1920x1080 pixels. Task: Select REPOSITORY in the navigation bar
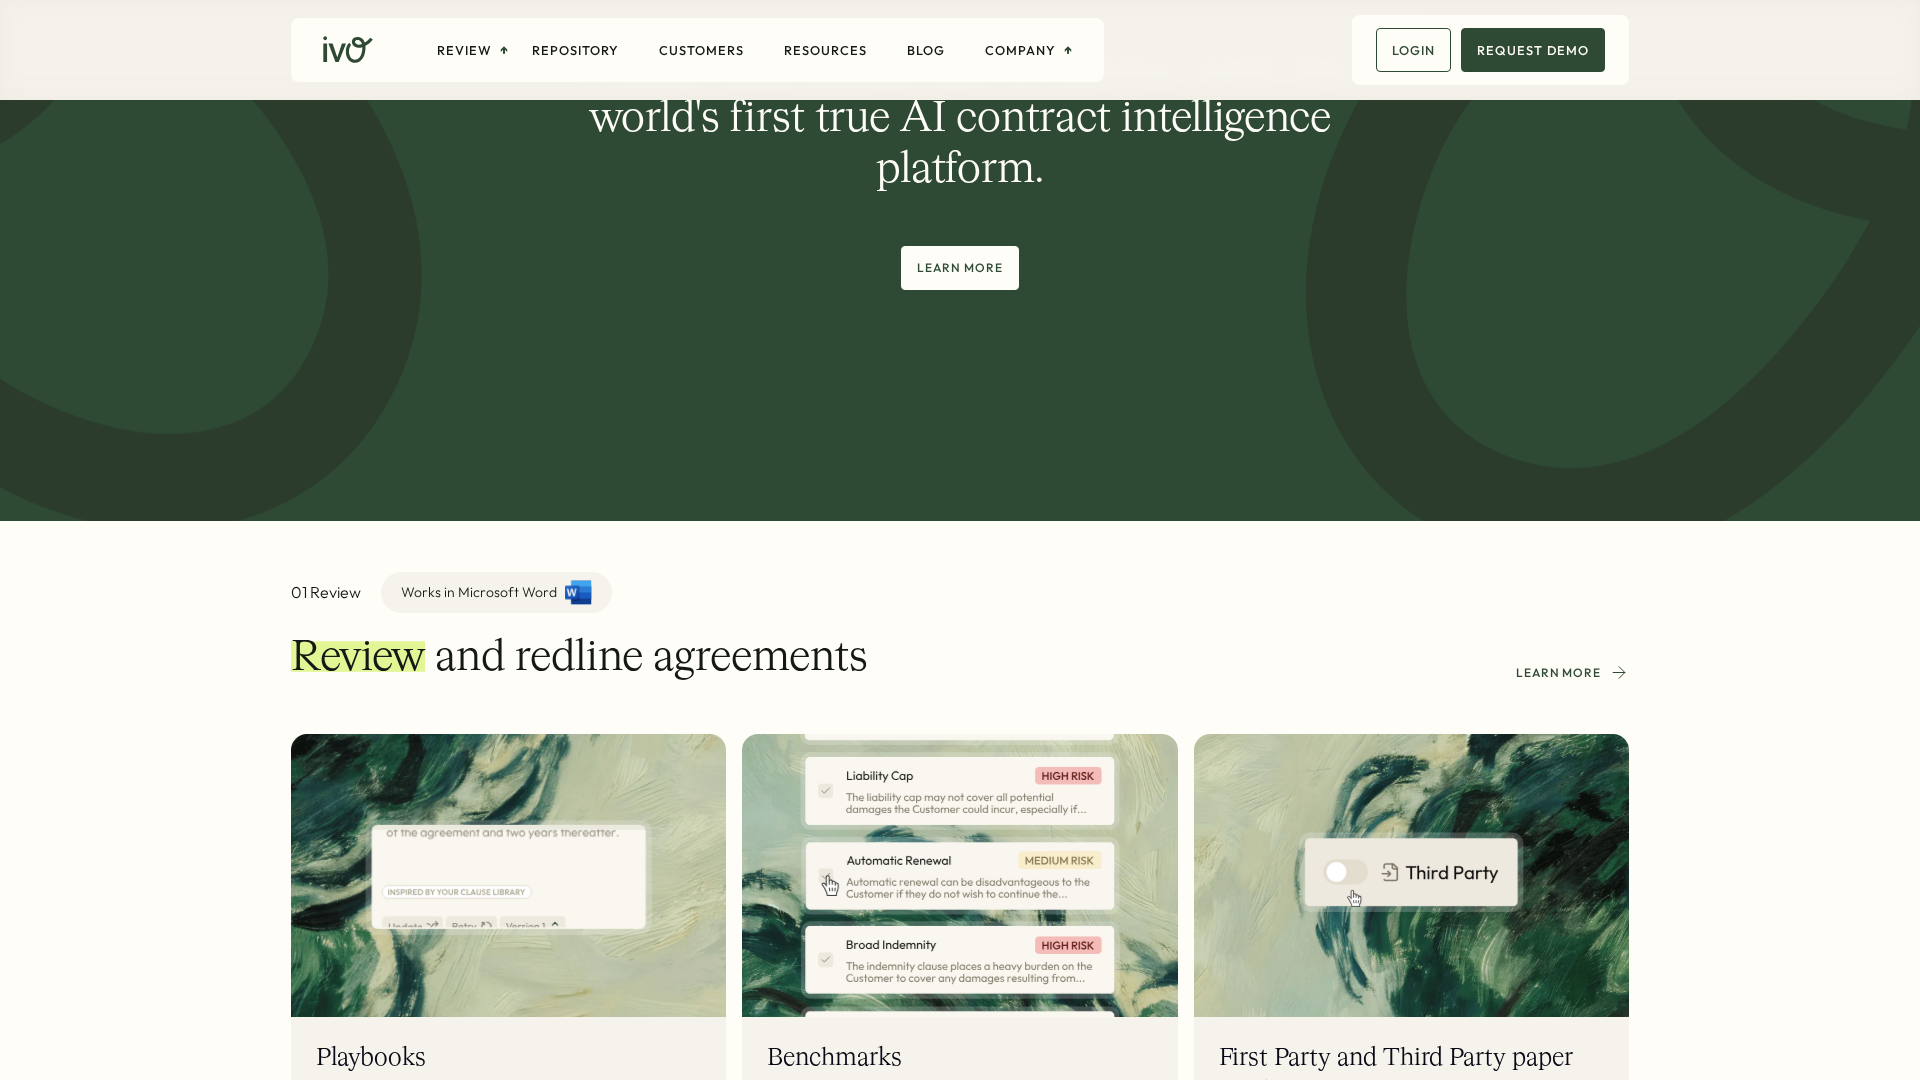pyautogui.click(x=574, y=50)
